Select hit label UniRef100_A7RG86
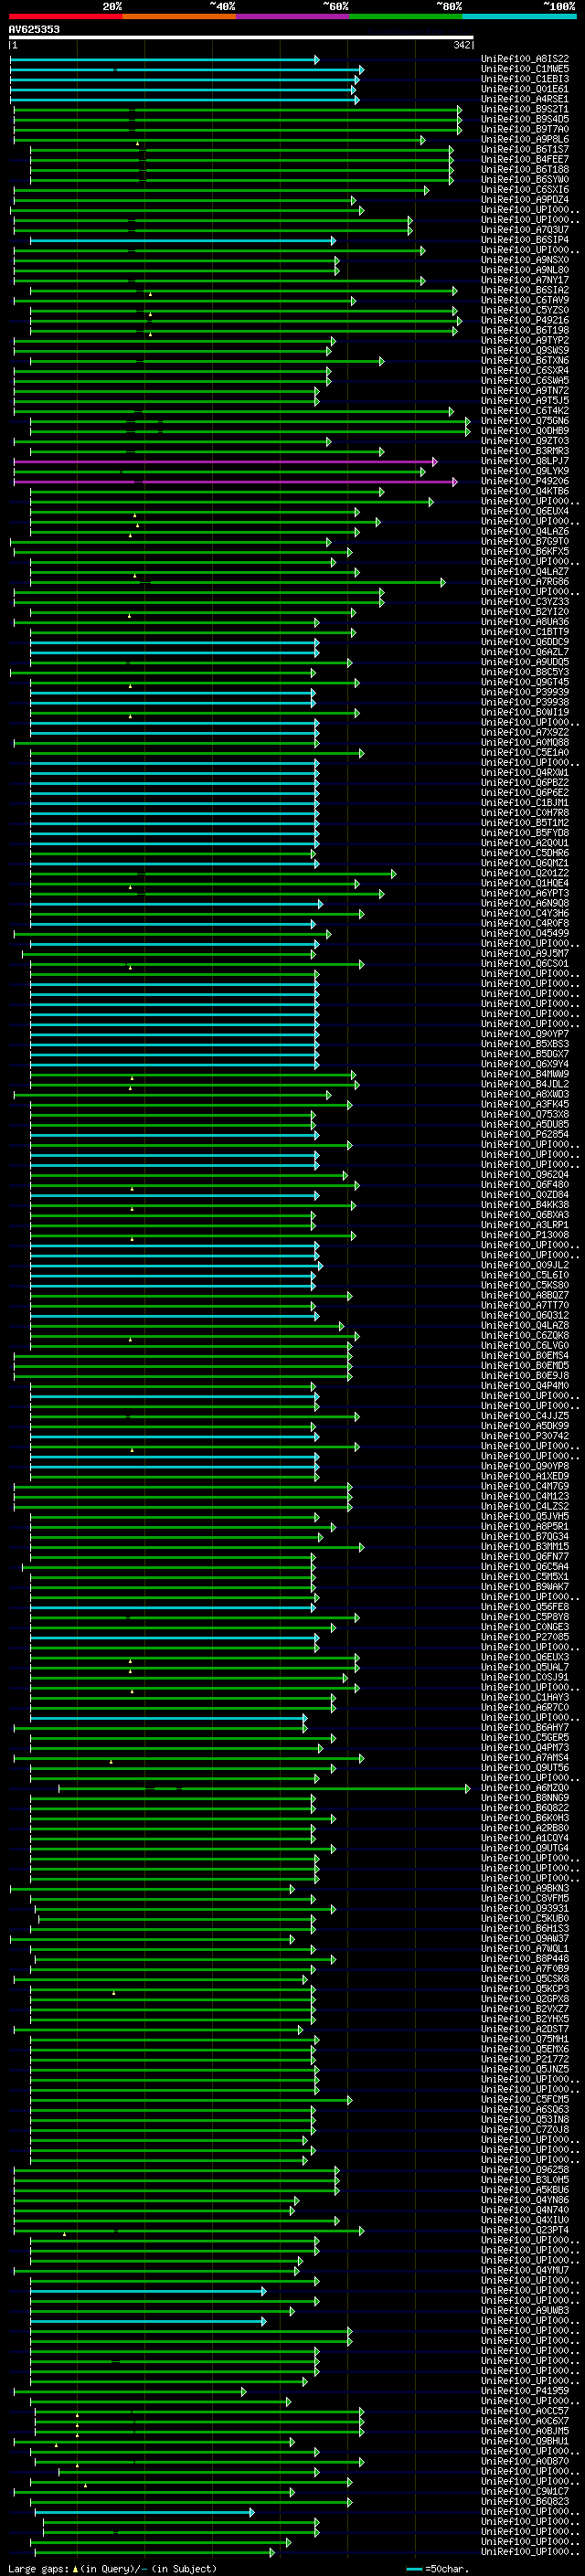This screenshot has height=2576, width=585. pos(525,582)
